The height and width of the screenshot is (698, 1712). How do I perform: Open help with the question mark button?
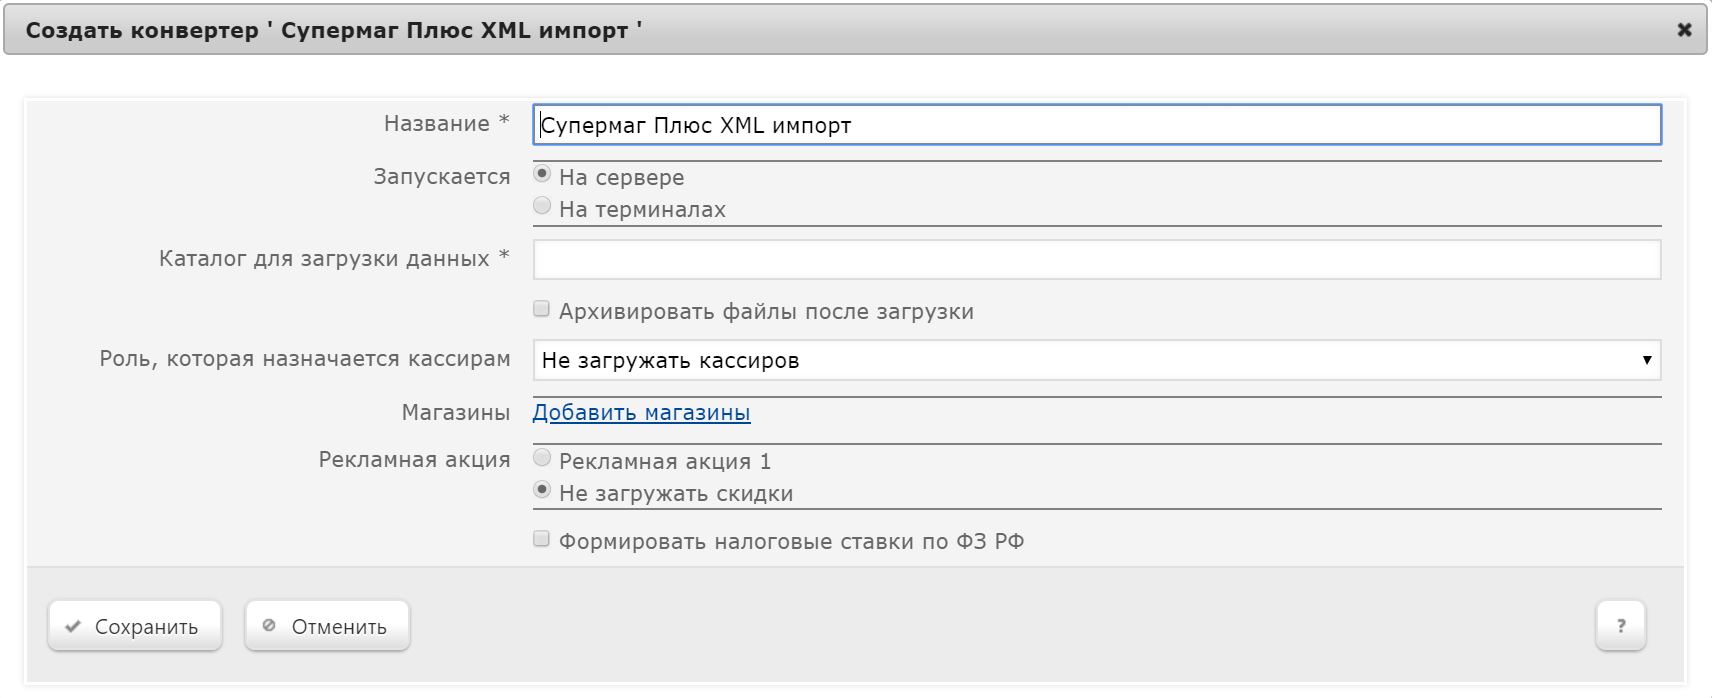pyautogui.click(x=1620, y=626)
